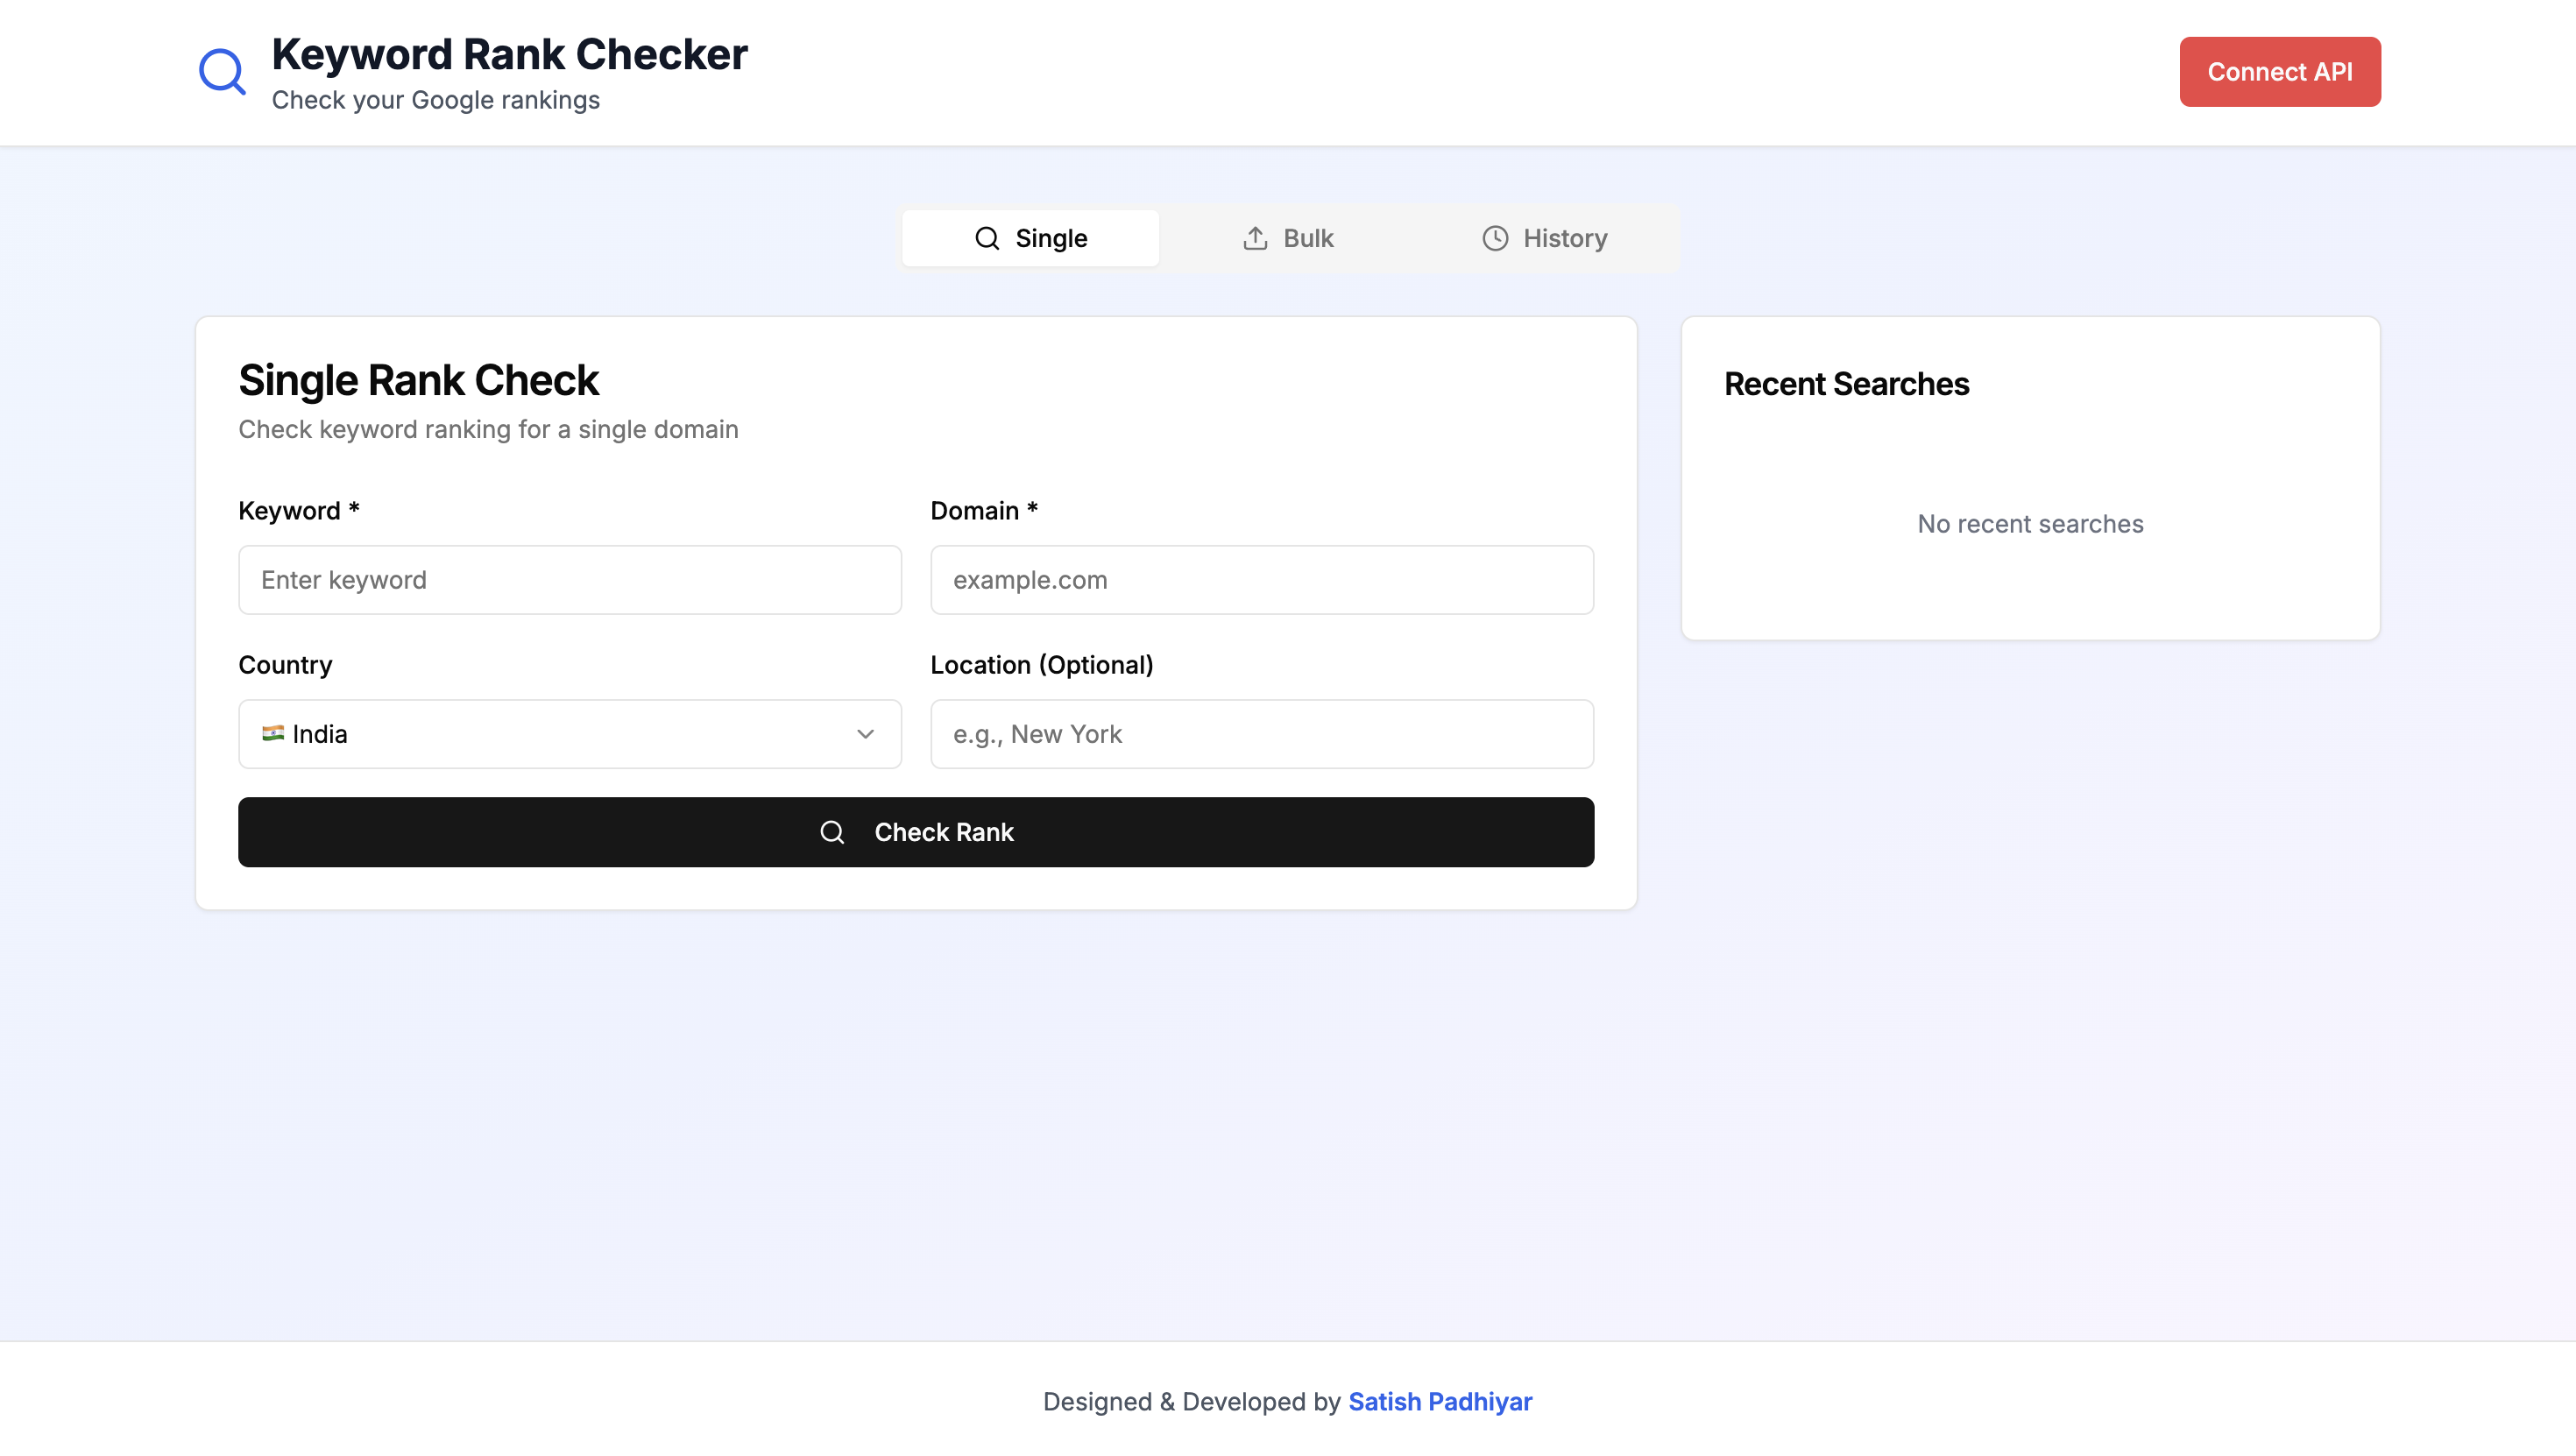Click the Single Rank Check heading
This screenshot has height=1456, width=2576.
click(418, 381)
